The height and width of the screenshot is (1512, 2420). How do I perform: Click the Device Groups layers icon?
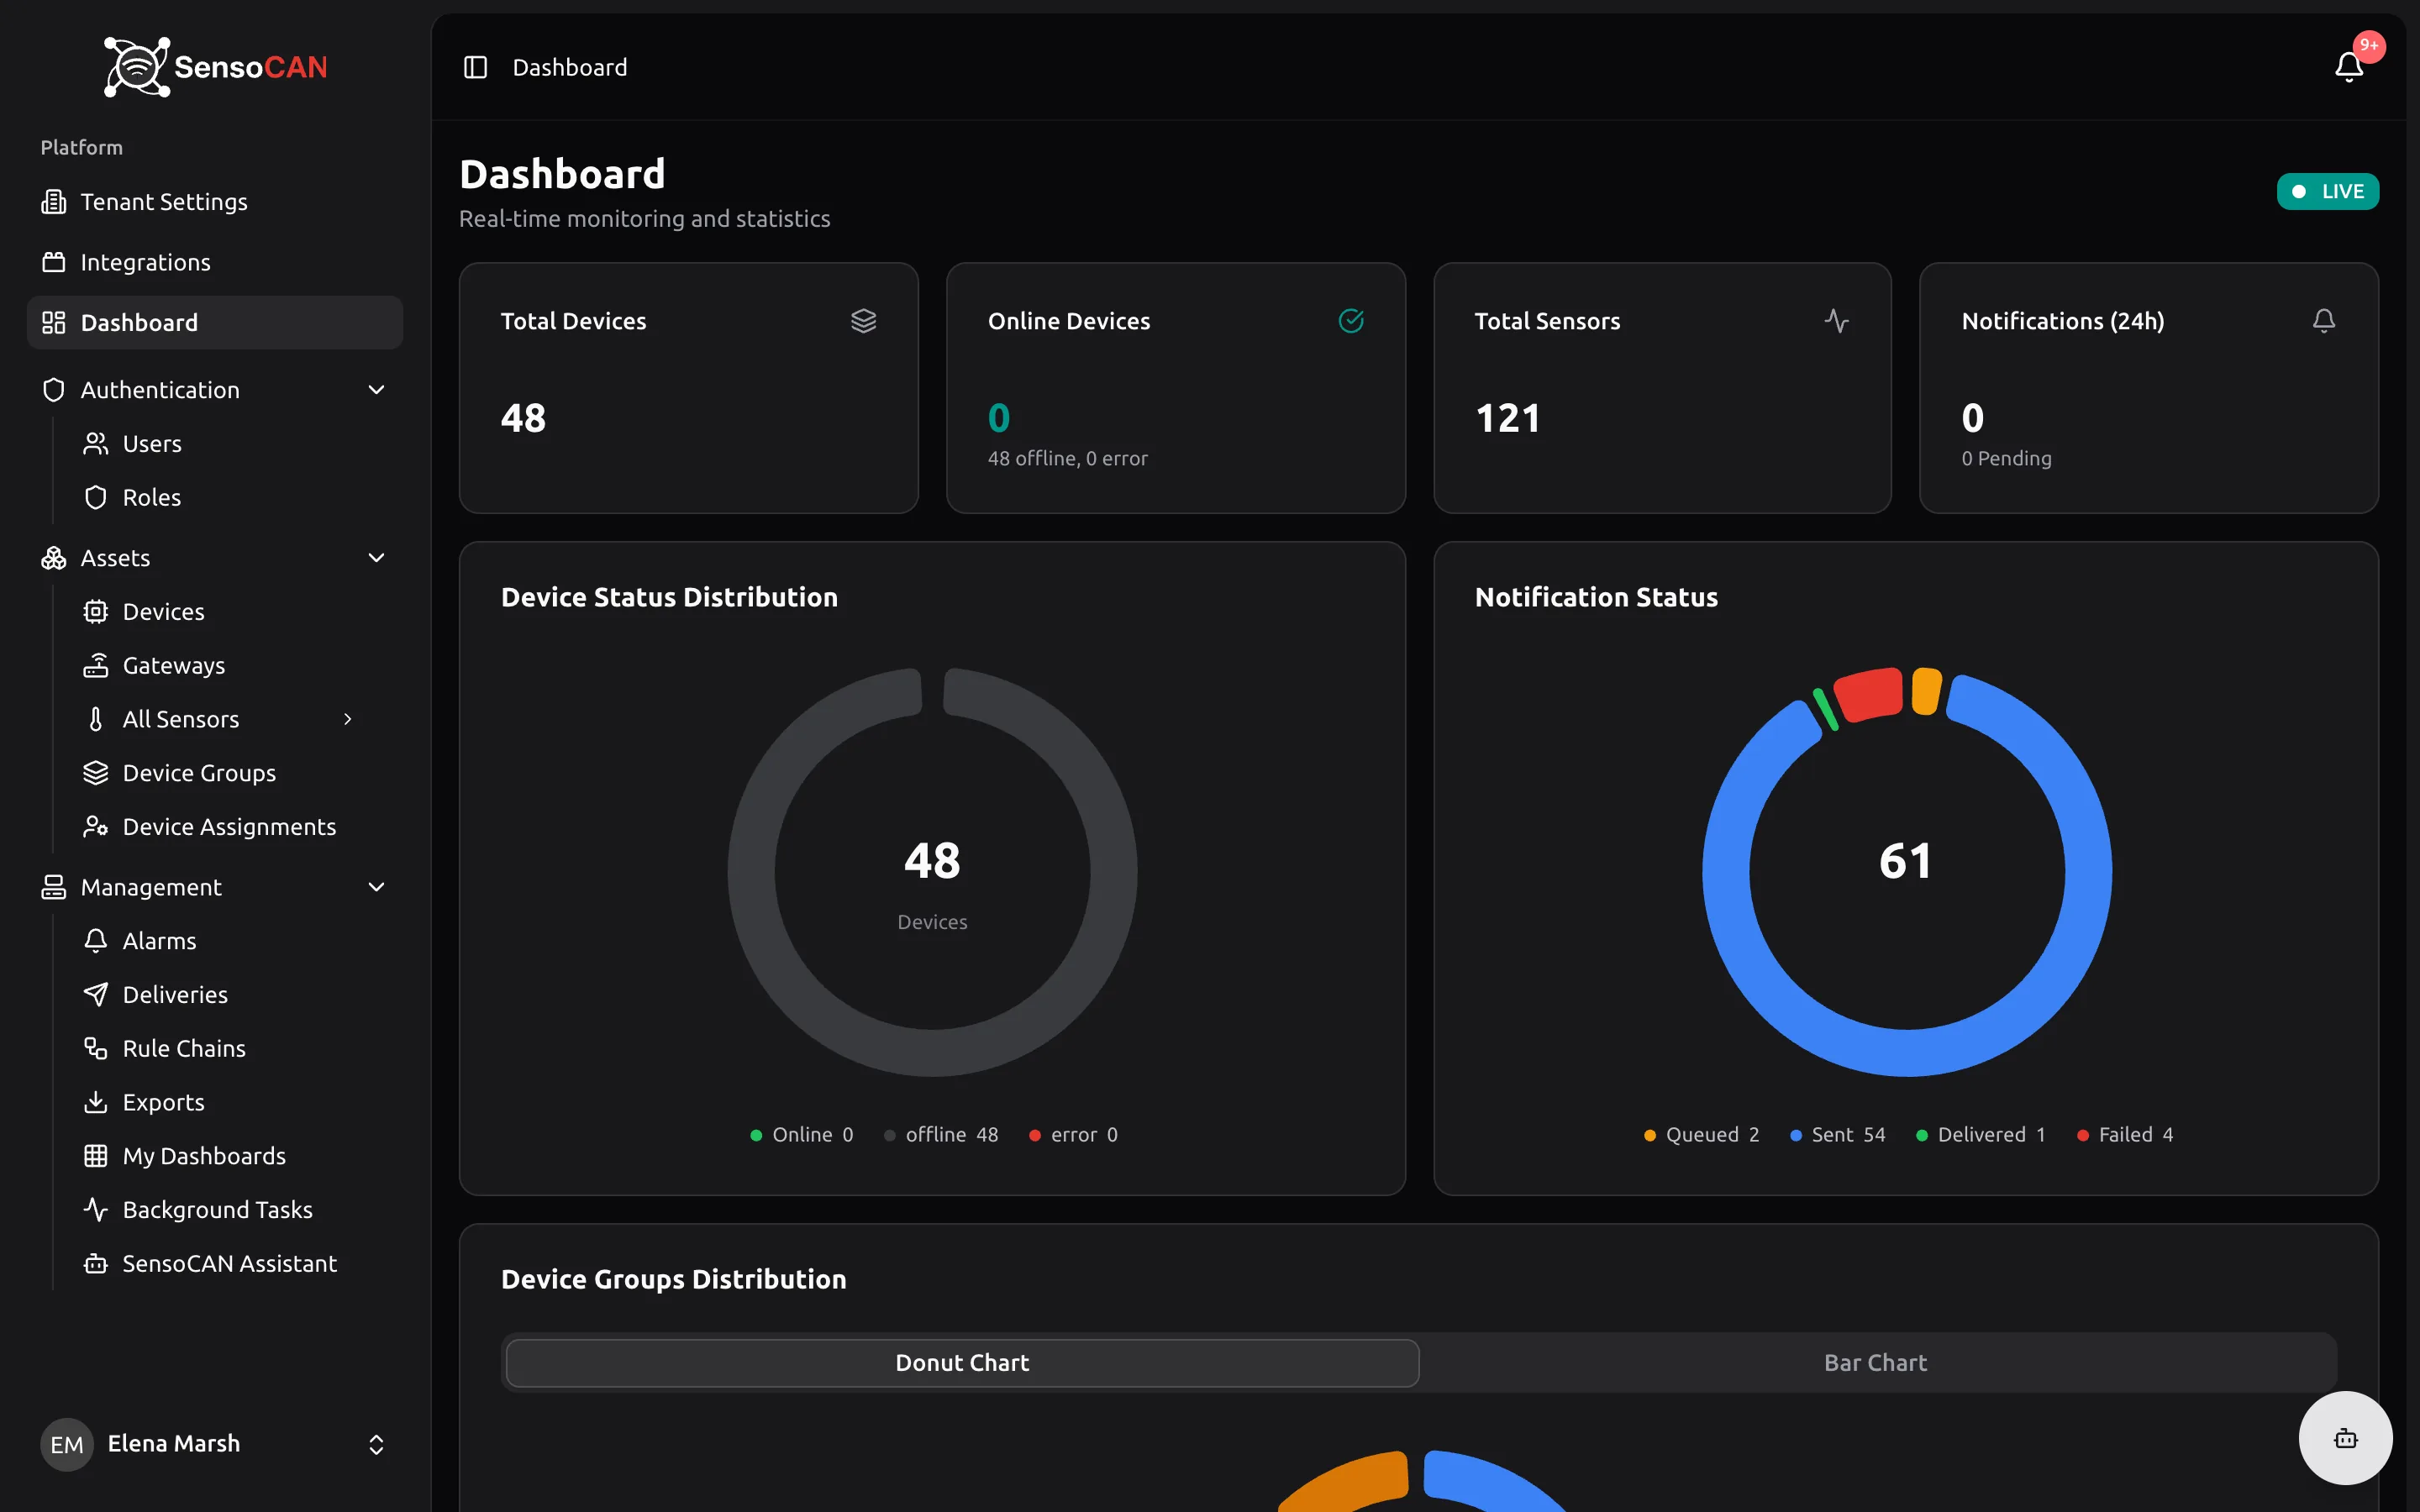[95, 773]
